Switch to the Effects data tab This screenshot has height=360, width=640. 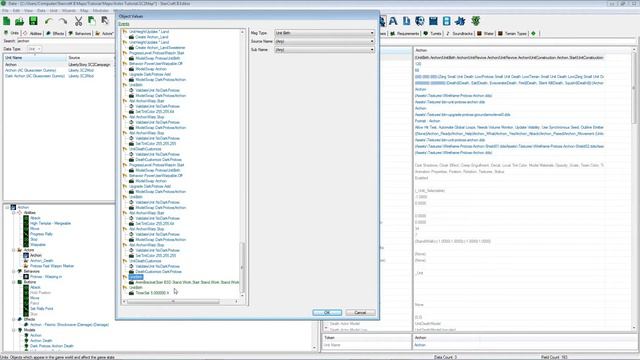coord(55,33)
